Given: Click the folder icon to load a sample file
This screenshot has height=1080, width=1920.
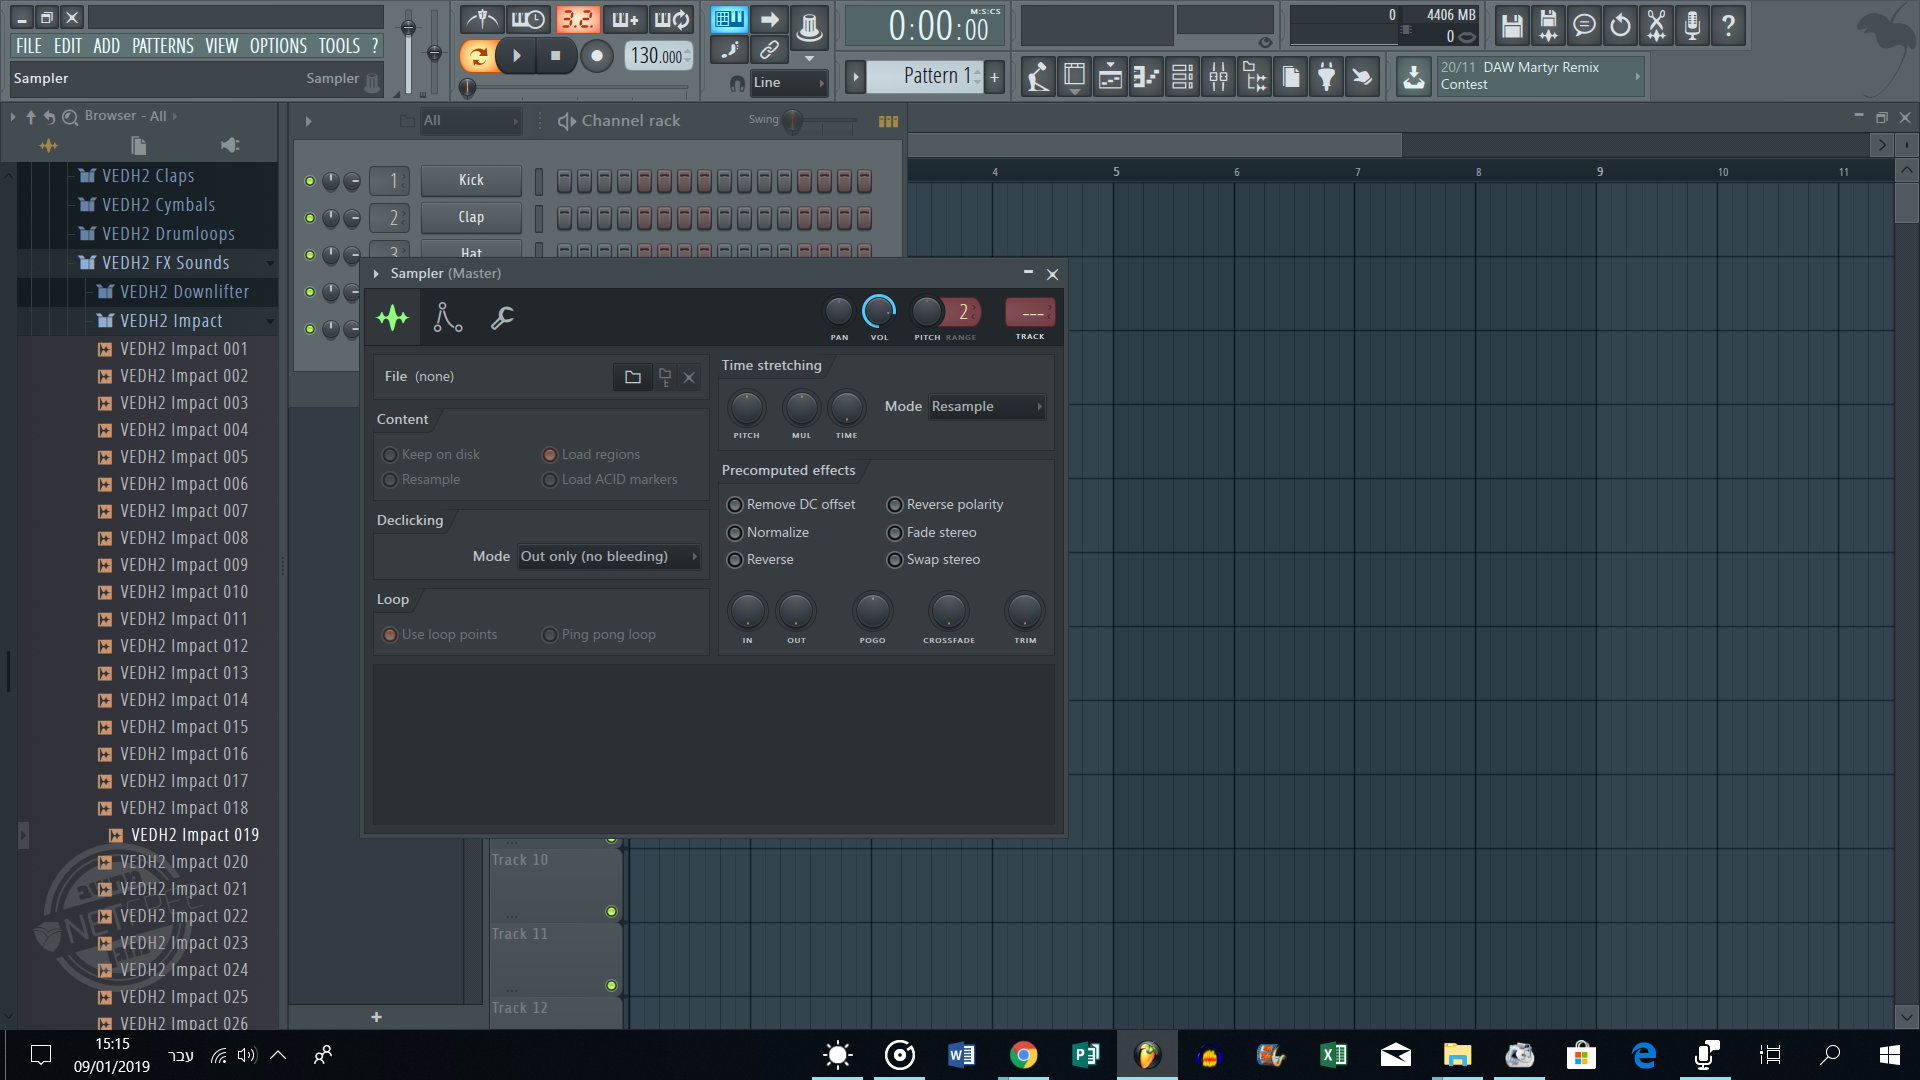Looking at the screenshot, I should click(632, 377).
